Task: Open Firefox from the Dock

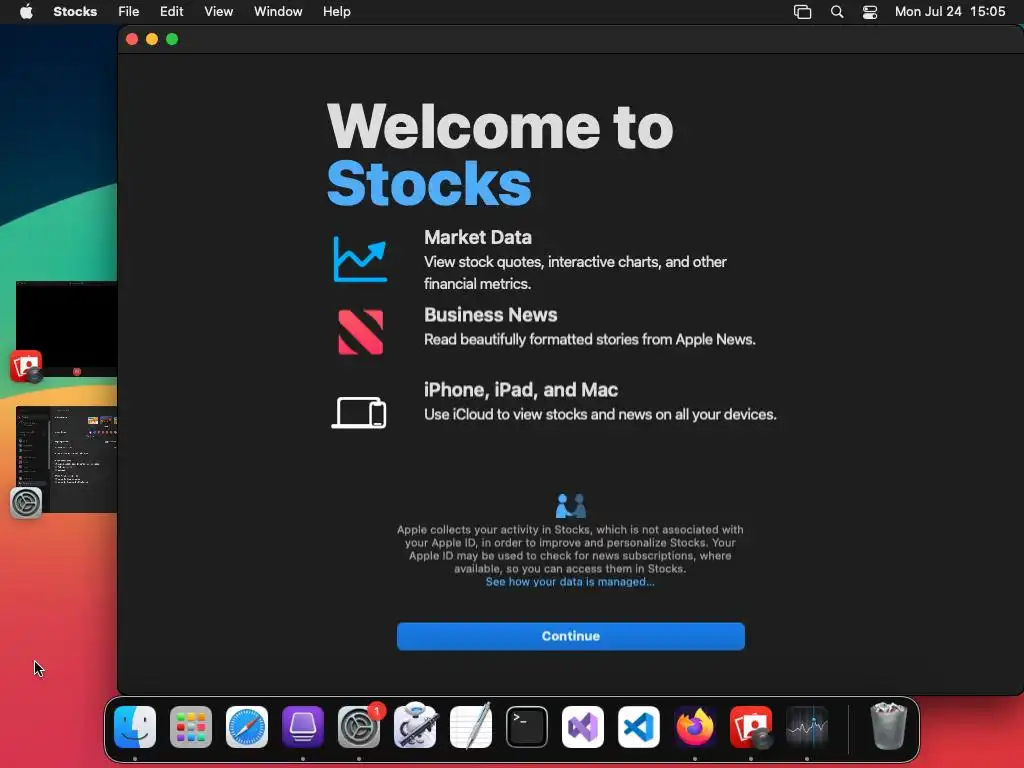Action: (695, 727)
